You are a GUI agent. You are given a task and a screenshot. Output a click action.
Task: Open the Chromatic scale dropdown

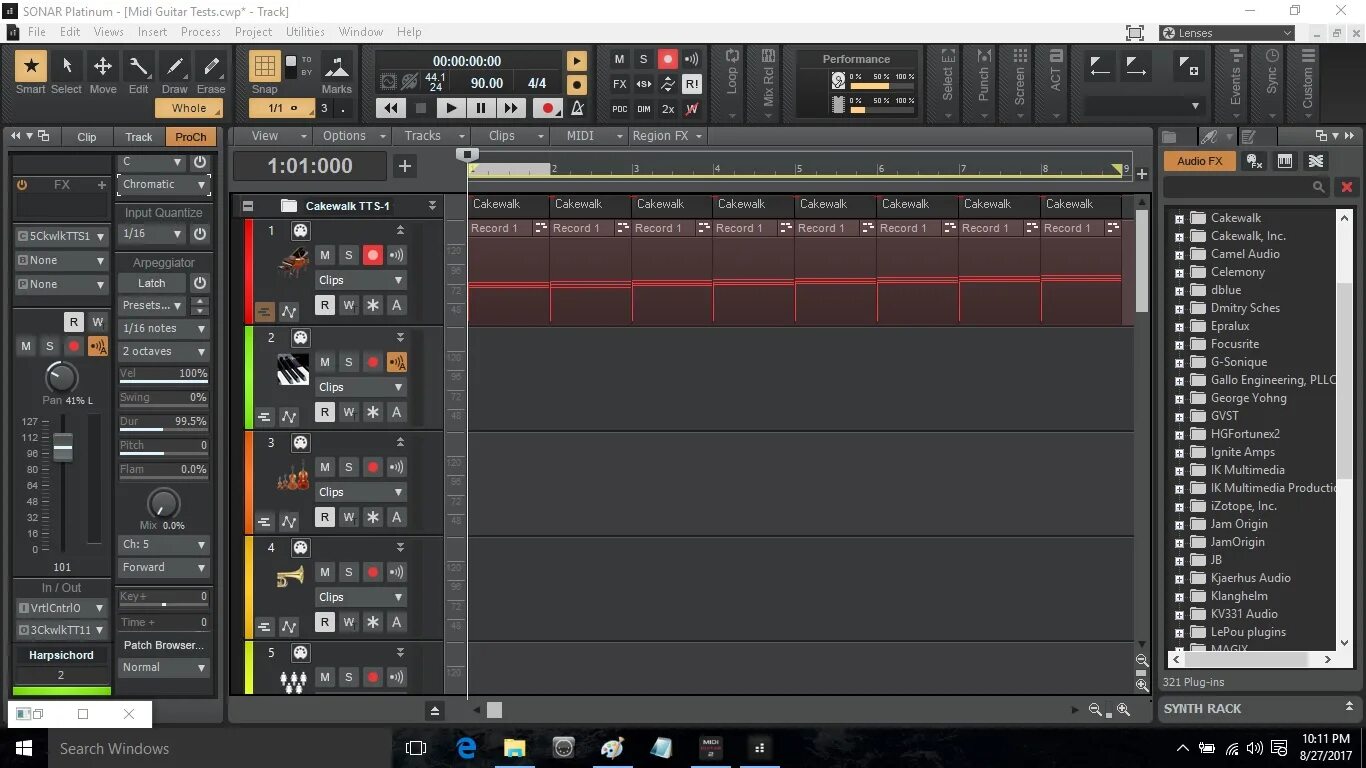pos(164,185)
